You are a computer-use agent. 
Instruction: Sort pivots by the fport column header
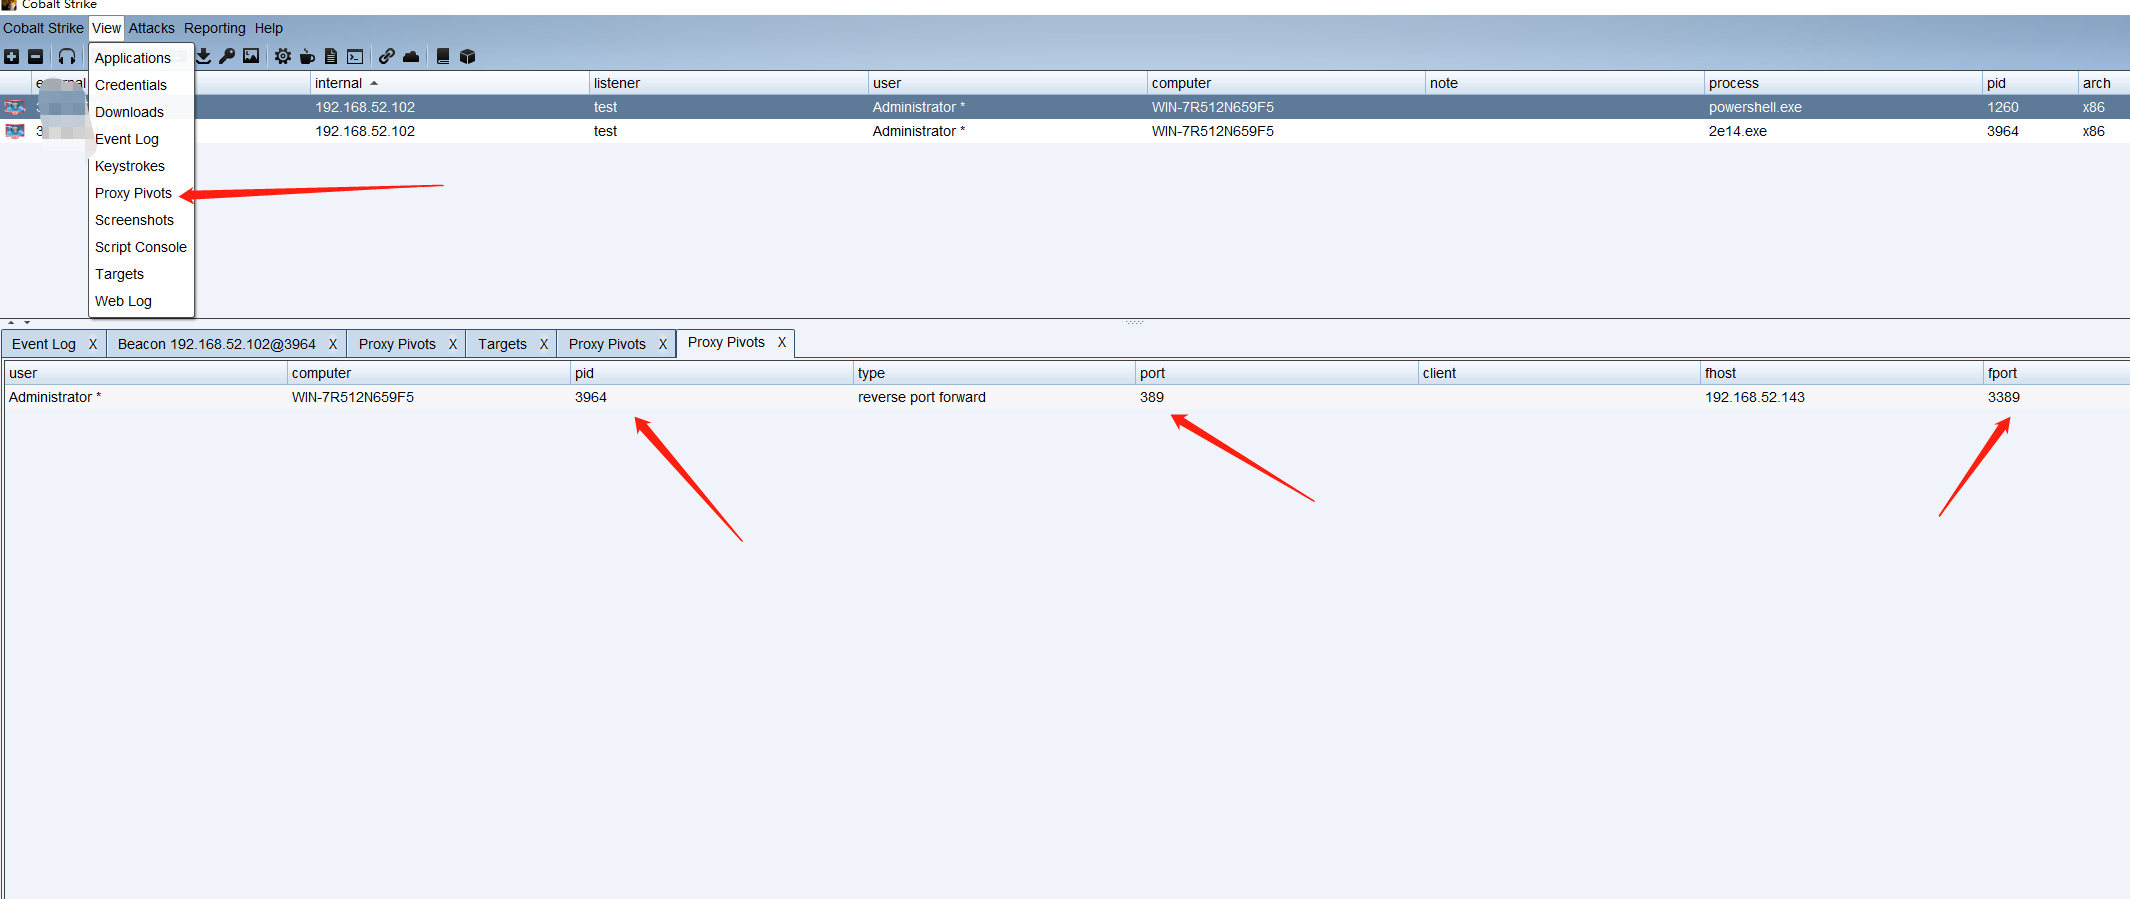tap(2057, 373)
